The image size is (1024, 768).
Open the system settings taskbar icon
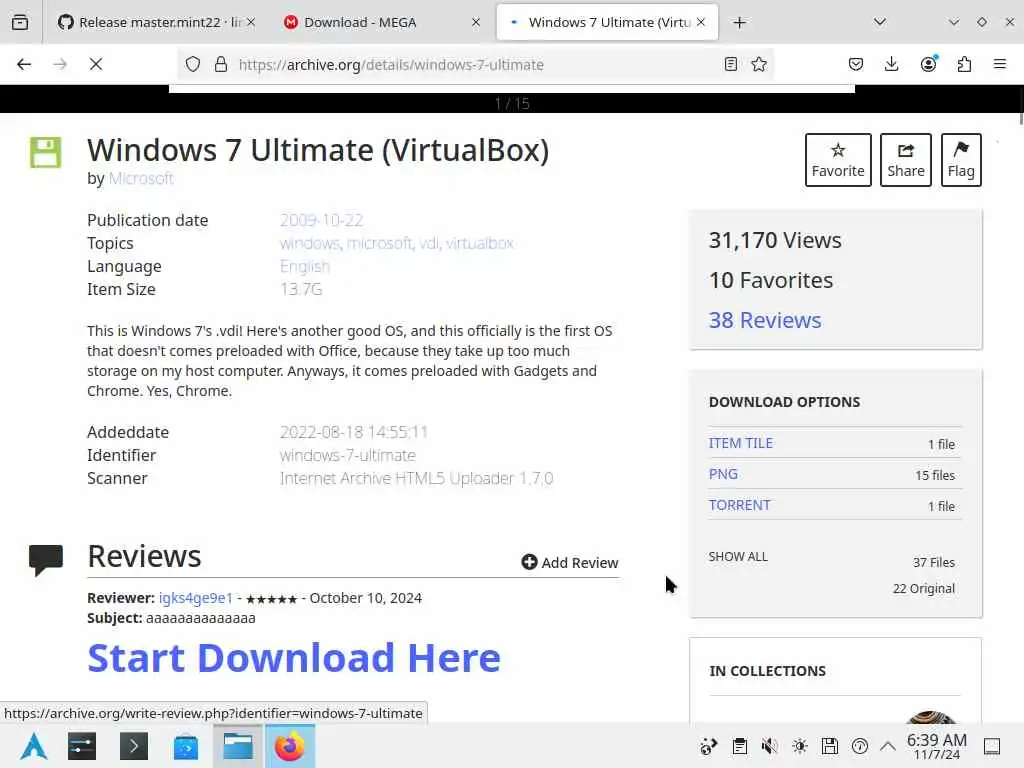tap(82, 746)
